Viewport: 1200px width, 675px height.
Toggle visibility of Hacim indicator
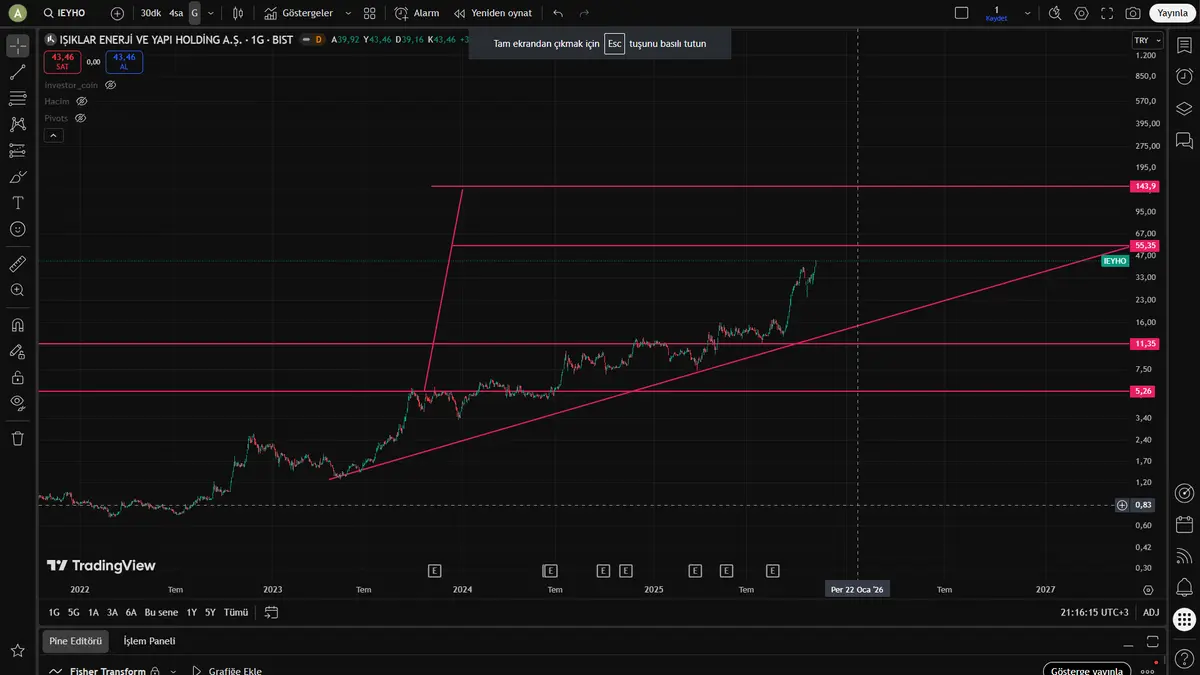(x=82, y=101)
